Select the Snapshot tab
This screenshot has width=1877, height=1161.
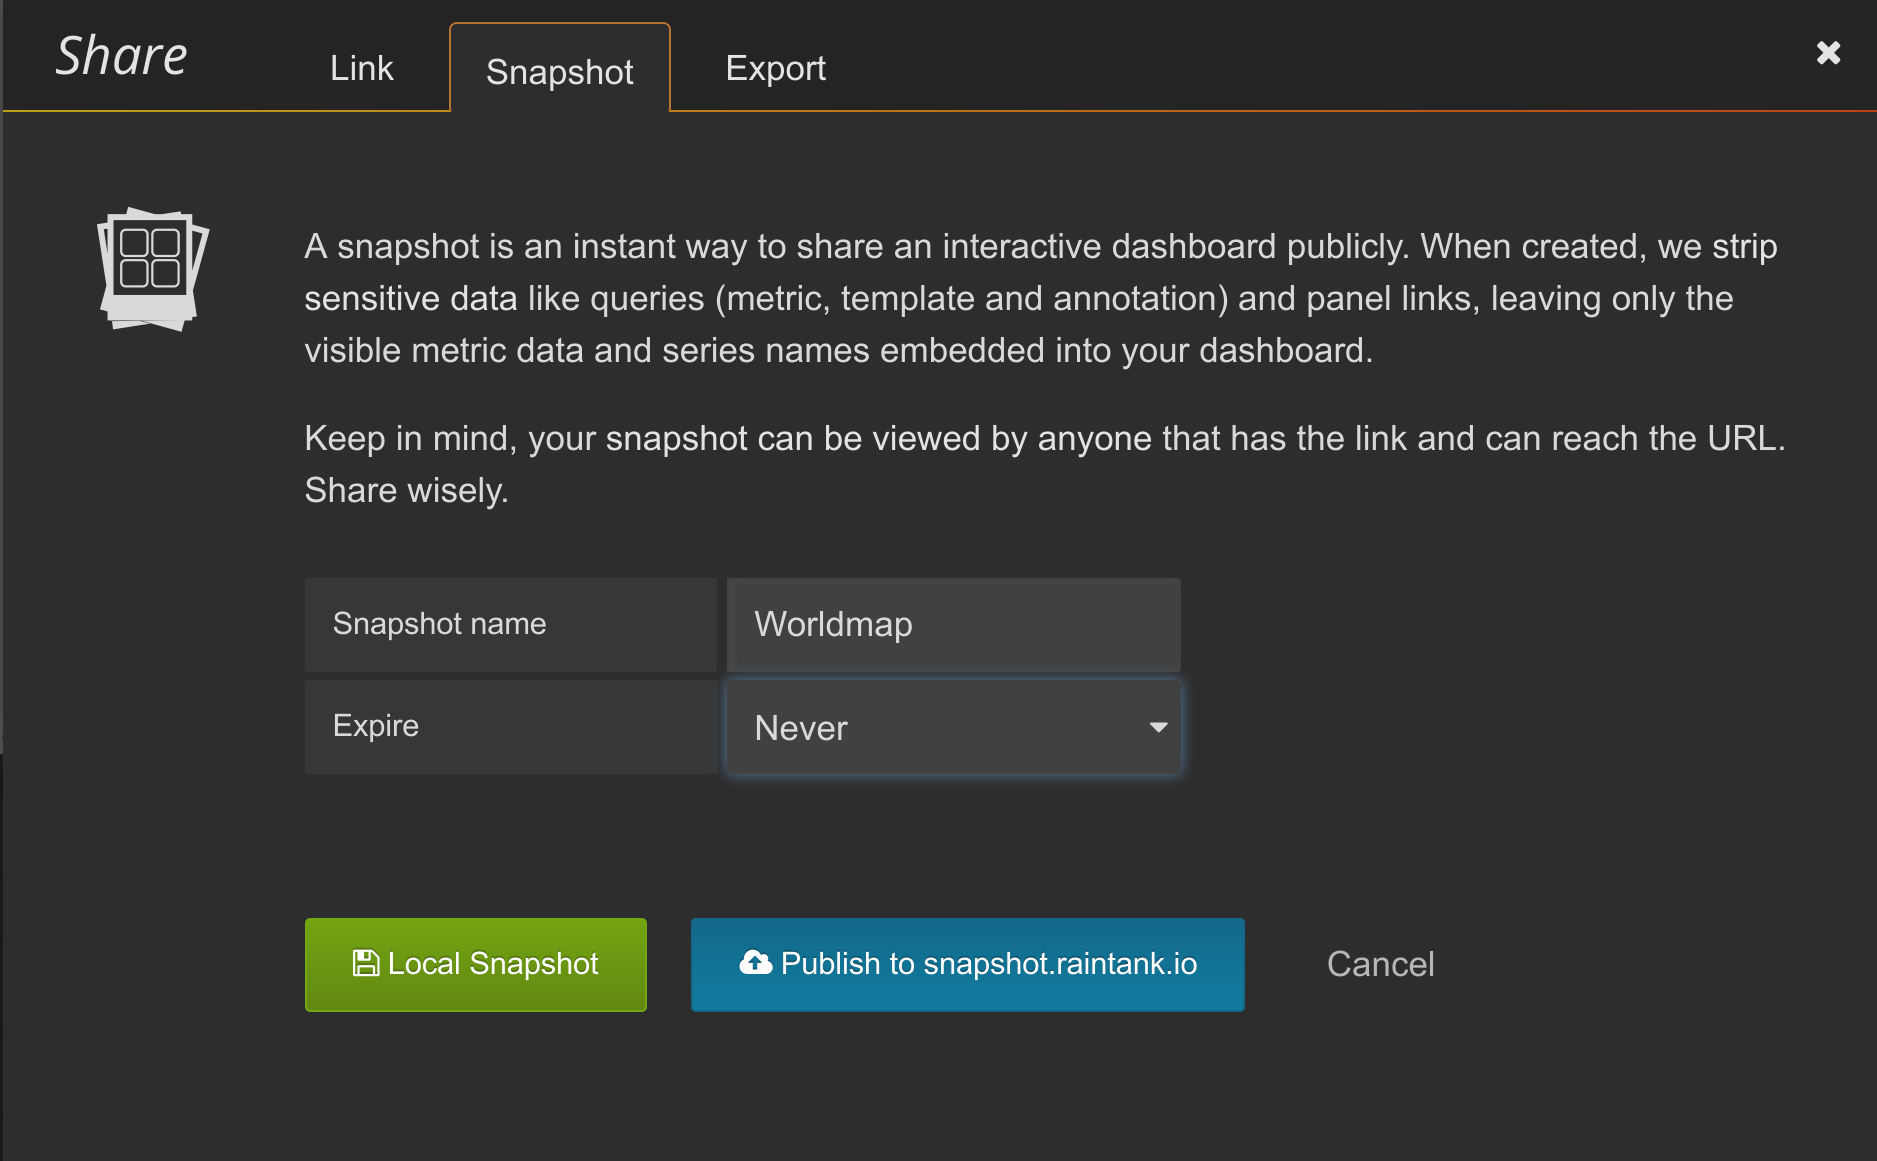pyautogui.click(x=559, y=71)
